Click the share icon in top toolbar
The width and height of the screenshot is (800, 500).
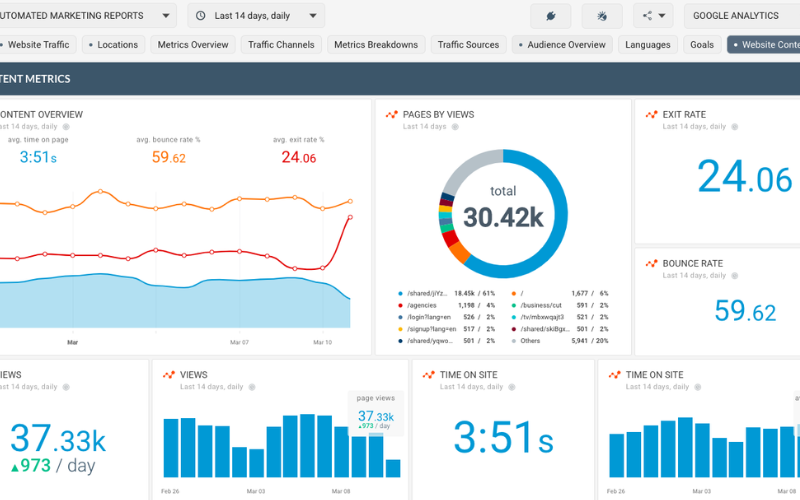pyautogui.click(x=652, y=16)
